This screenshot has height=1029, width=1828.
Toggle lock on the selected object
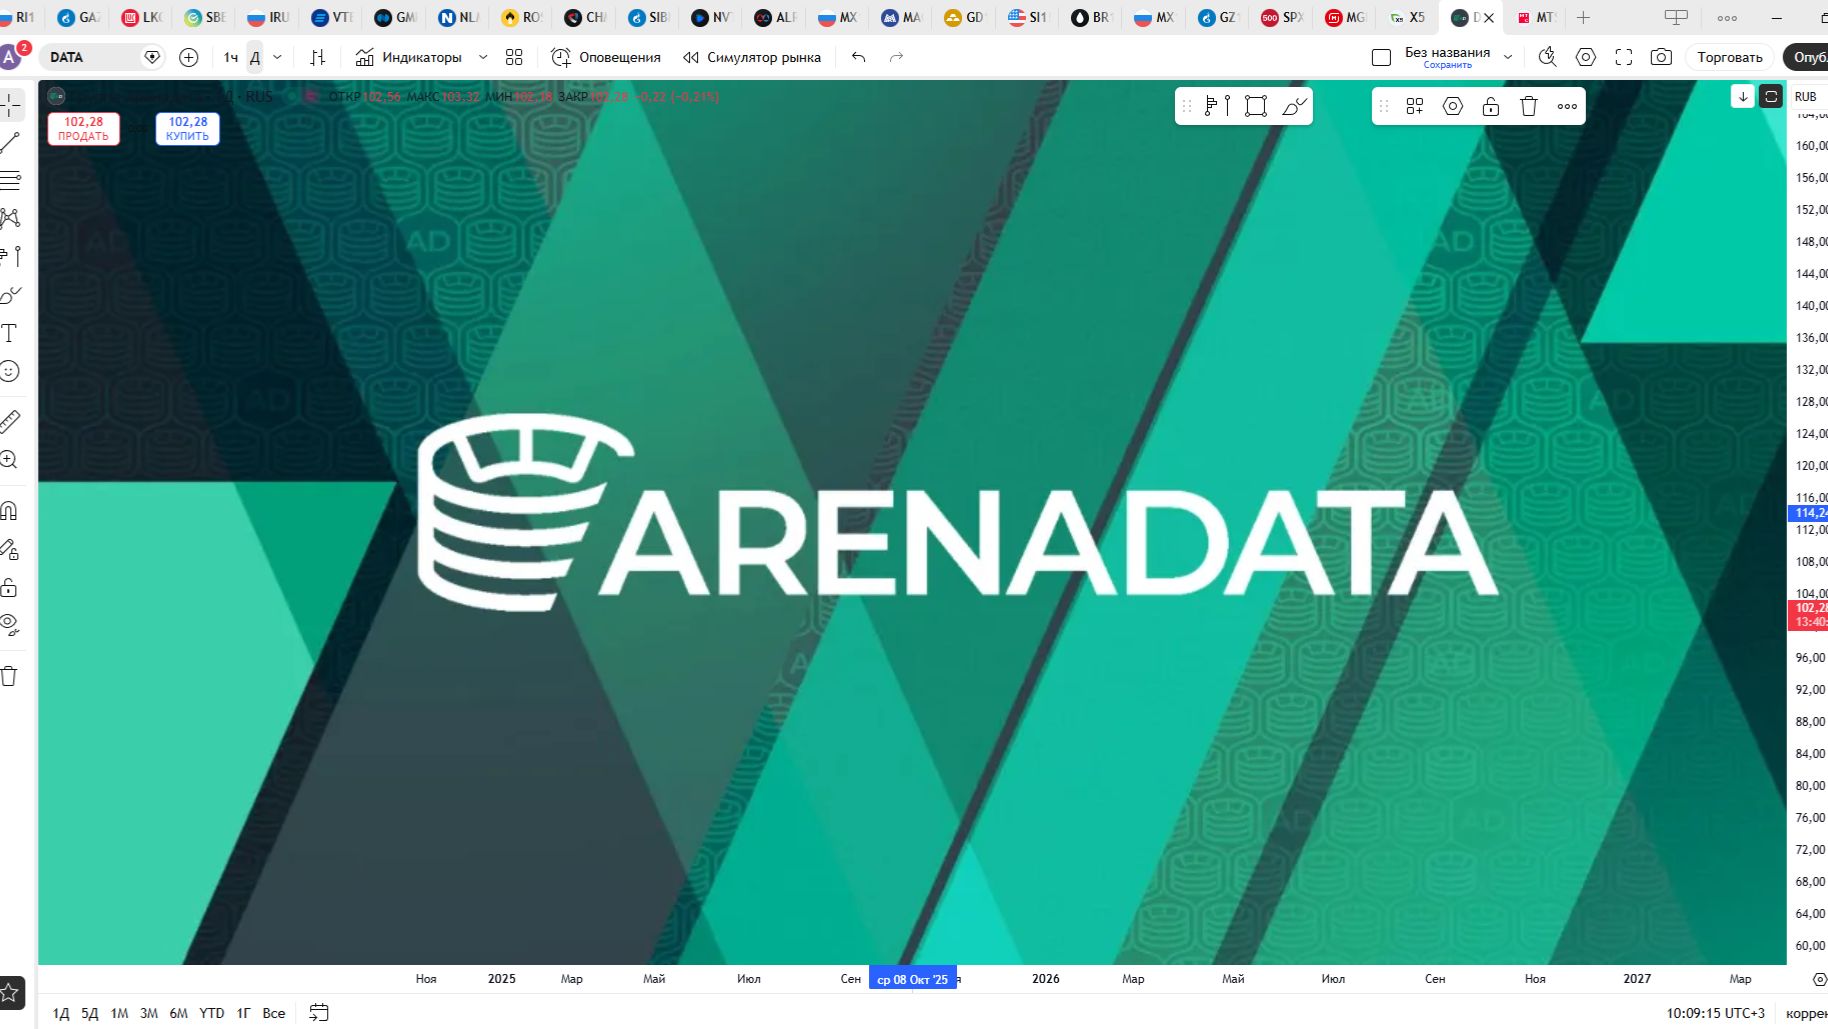tap(1491, 106)
